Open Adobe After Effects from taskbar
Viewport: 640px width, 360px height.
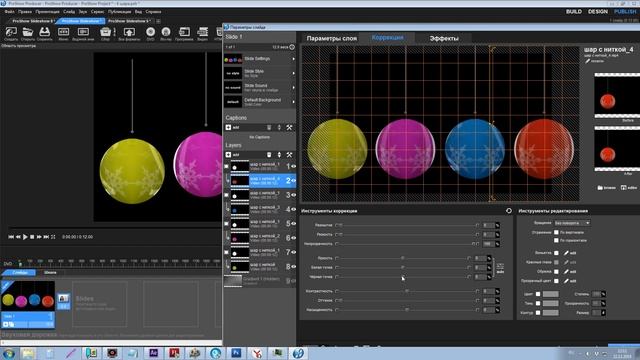click(153, 353)
